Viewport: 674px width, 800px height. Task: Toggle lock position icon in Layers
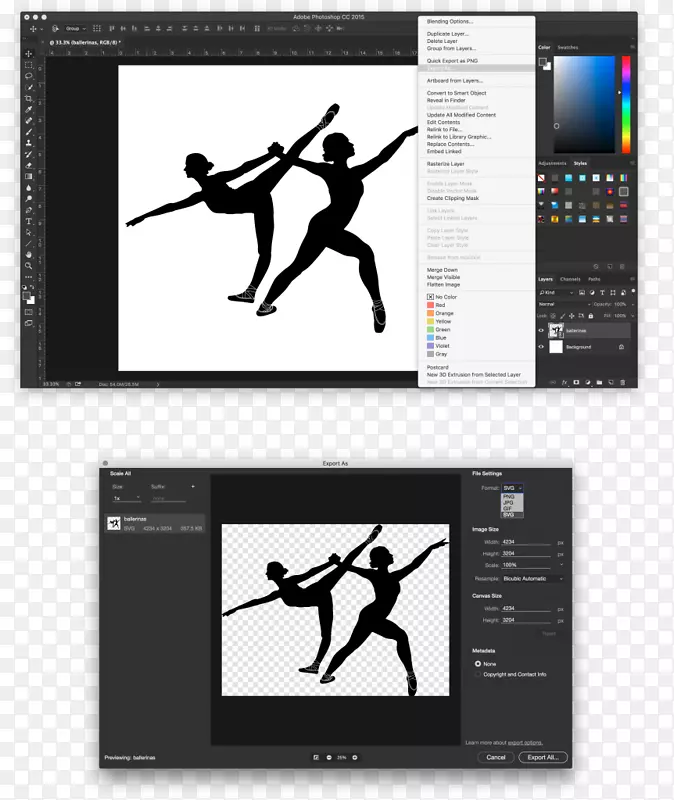(571, 316)
